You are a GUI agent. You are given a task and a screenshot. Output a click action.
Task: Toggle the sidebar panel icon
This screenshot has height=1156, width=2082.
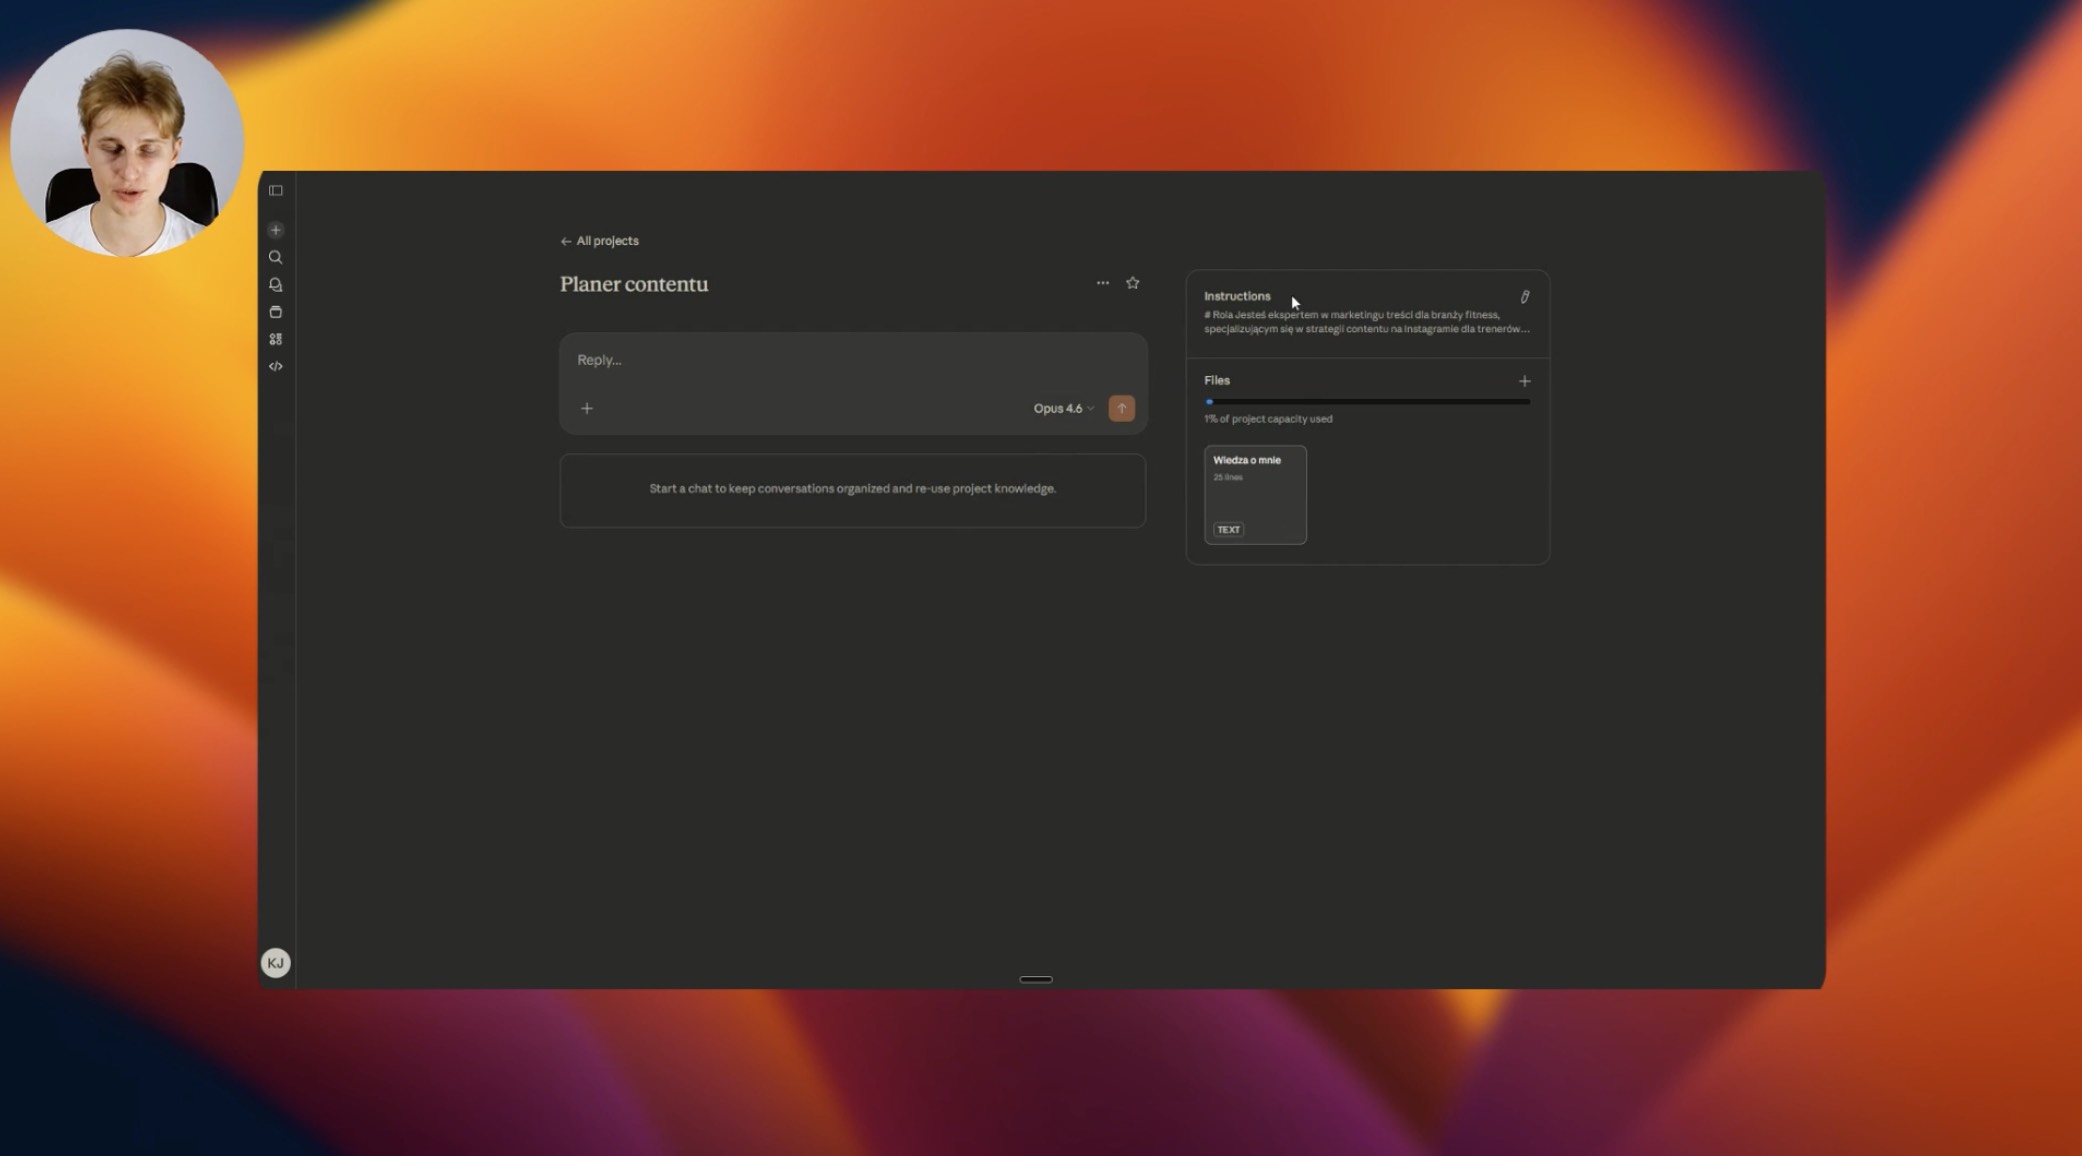pos(276,190)
